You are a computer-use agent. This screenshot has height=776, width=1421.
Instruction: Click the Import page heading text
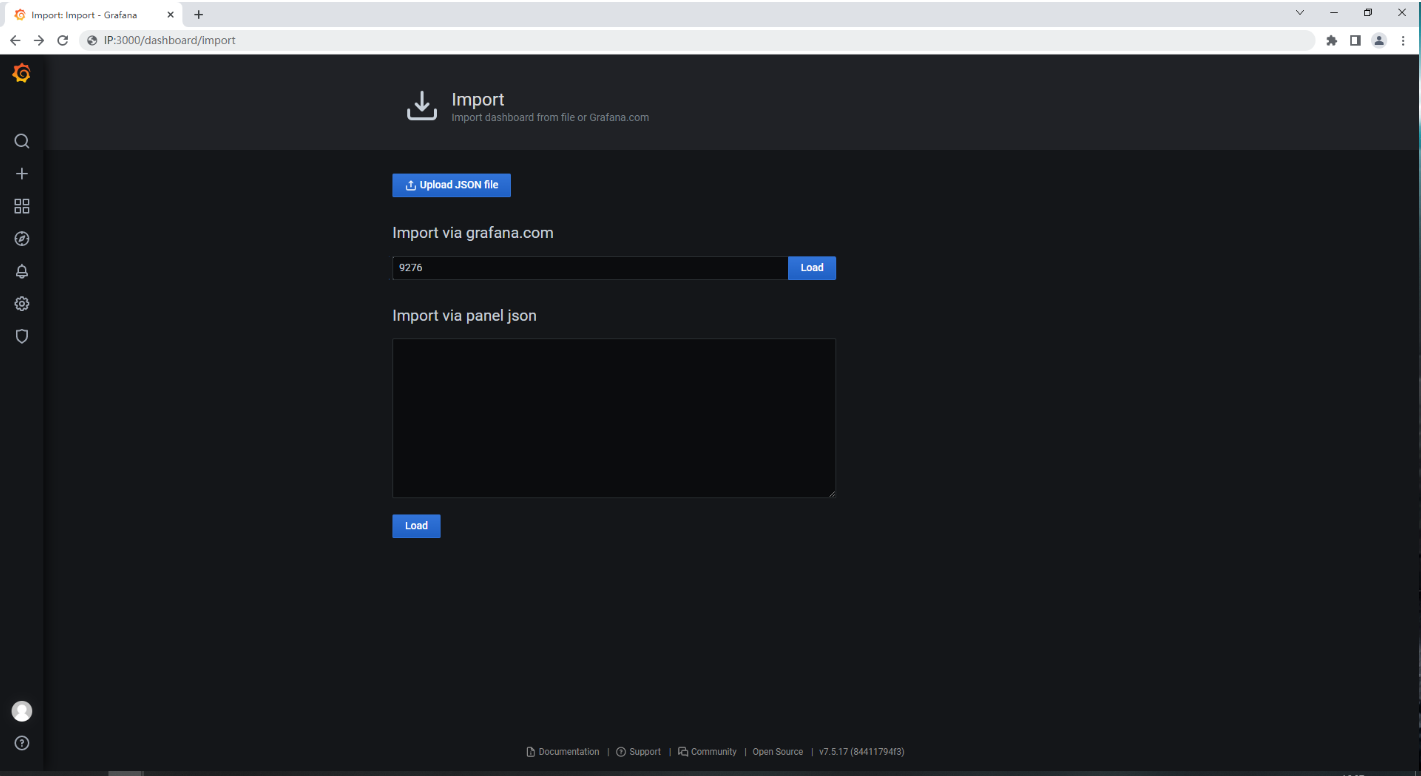(x=478, y=100)
